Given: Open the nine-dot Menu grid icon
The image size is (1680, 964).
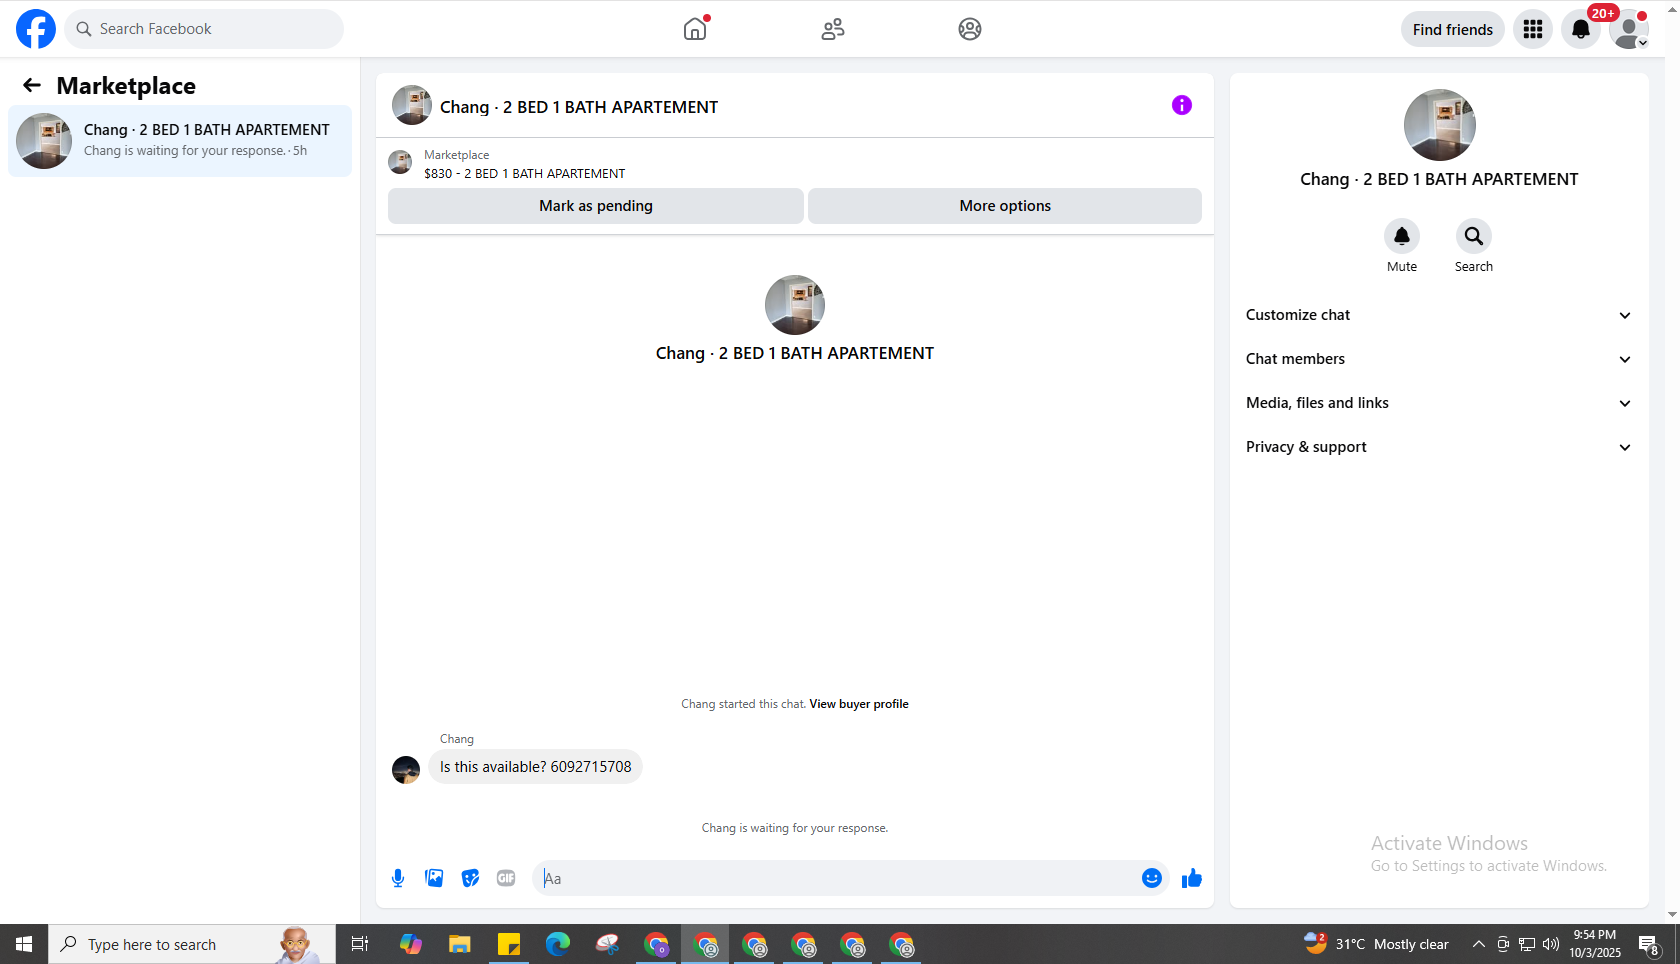Looking at the screenshot, I should [x=1533, y=29].
